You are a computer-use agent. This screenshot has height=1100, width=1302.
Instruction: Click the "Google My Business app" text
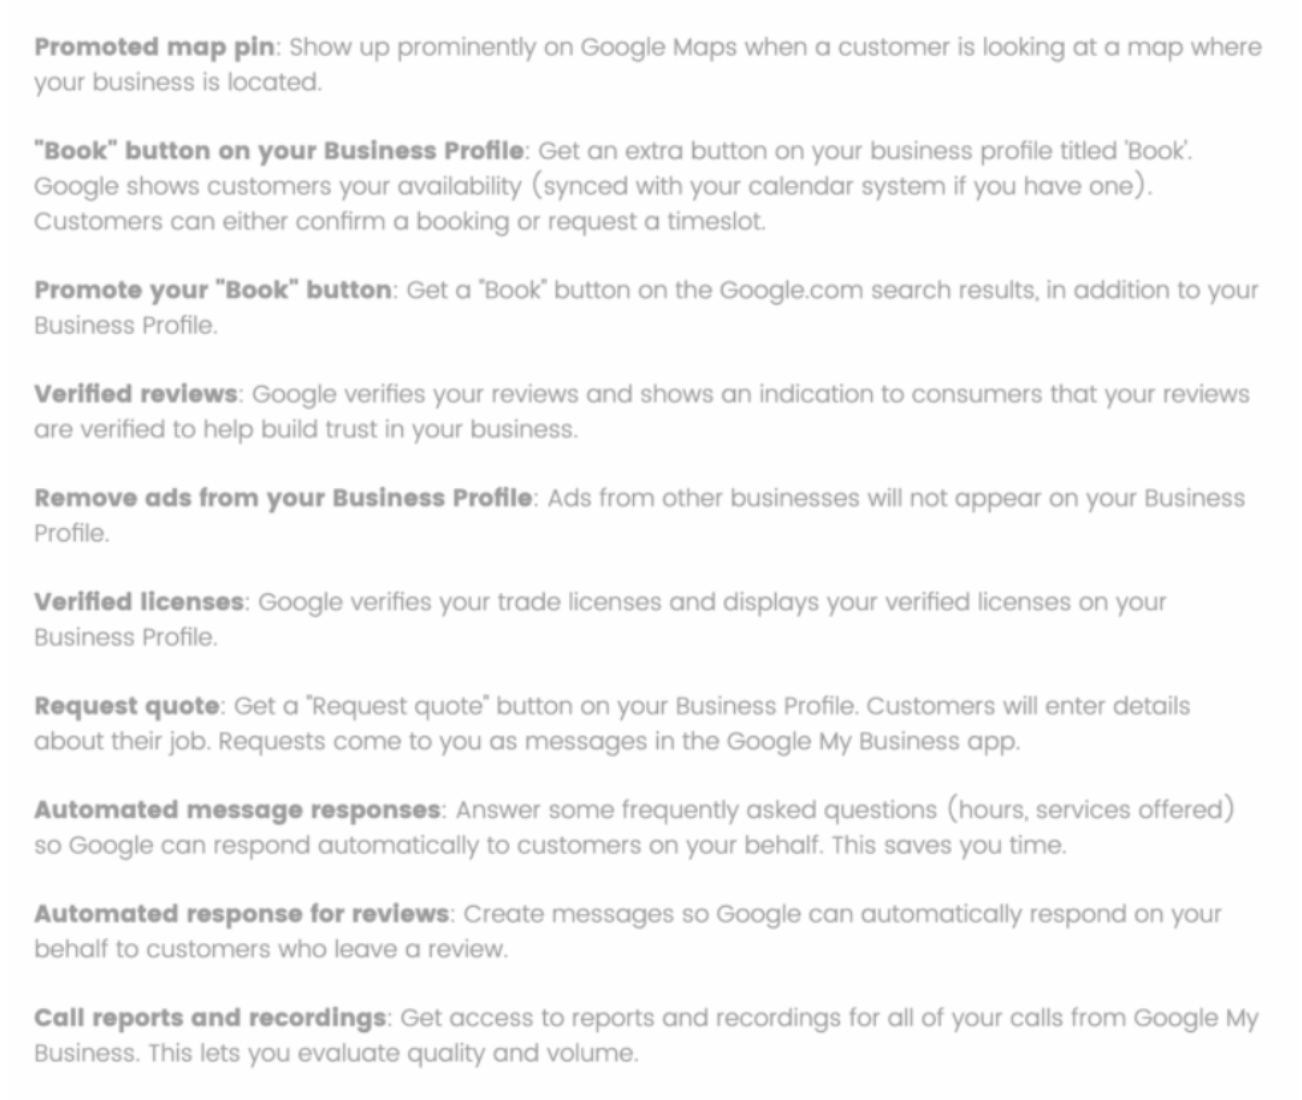tap(872, 741)
